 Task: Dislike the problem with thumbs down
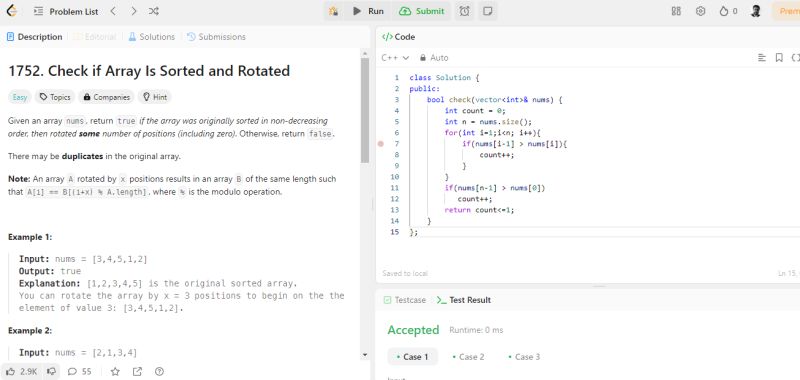(52, 371)
